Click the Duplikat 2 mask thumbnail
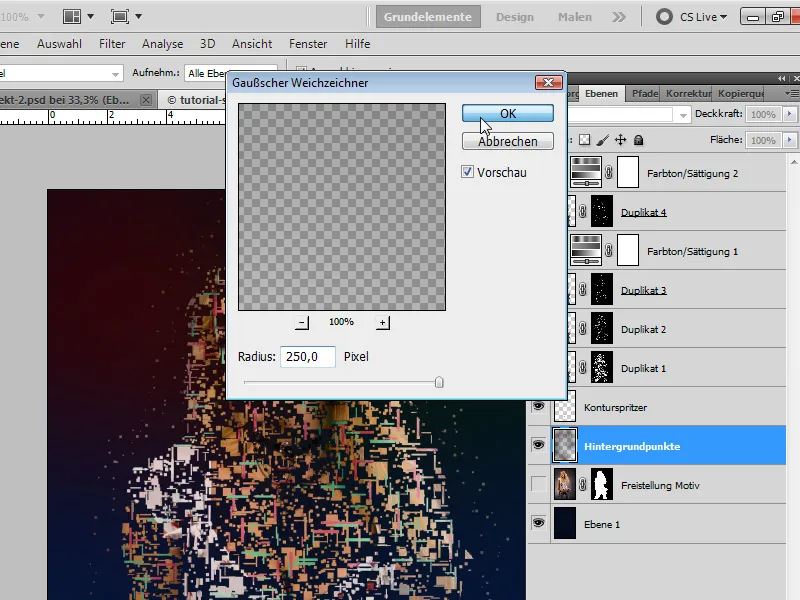 [602, 328]
